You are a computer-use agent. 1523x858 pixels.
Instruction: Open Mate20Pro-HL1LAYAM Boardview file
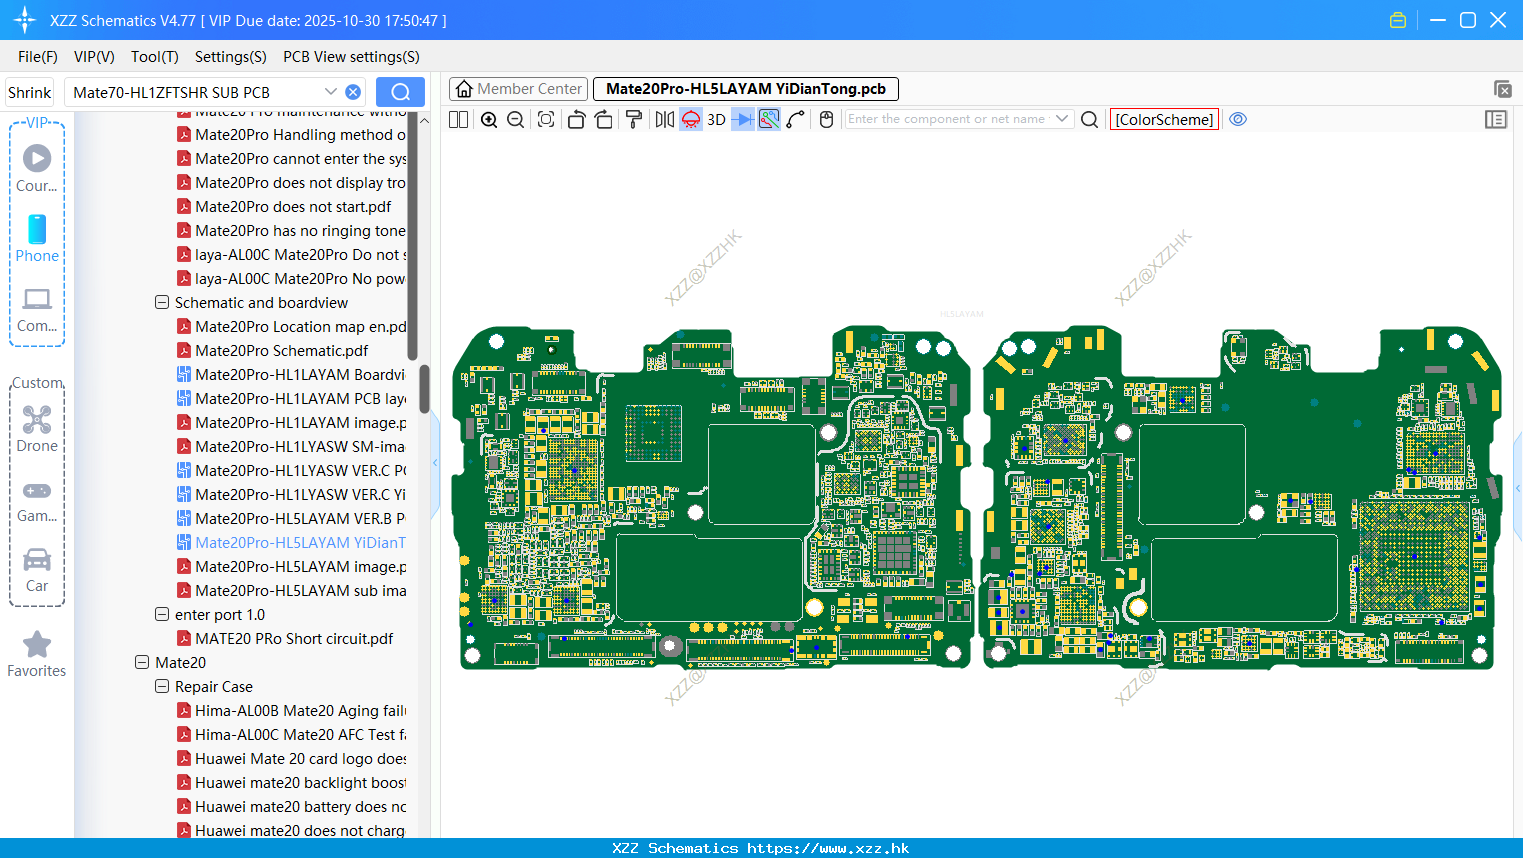(291, 374)
